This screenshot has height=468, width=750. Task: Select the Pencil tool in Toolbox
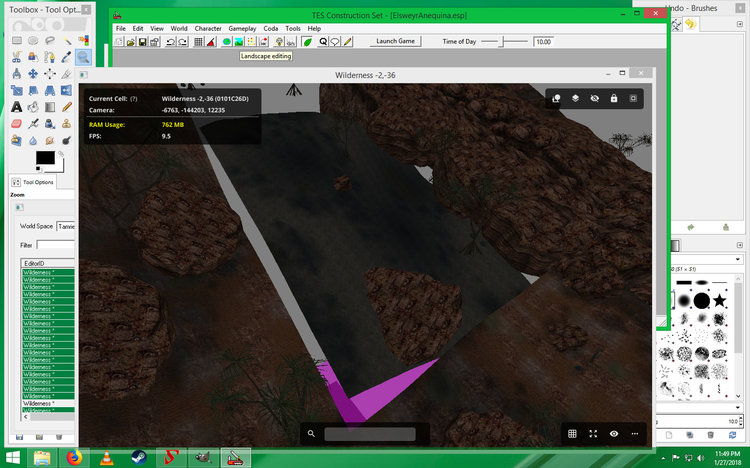(x=66, y=107)
